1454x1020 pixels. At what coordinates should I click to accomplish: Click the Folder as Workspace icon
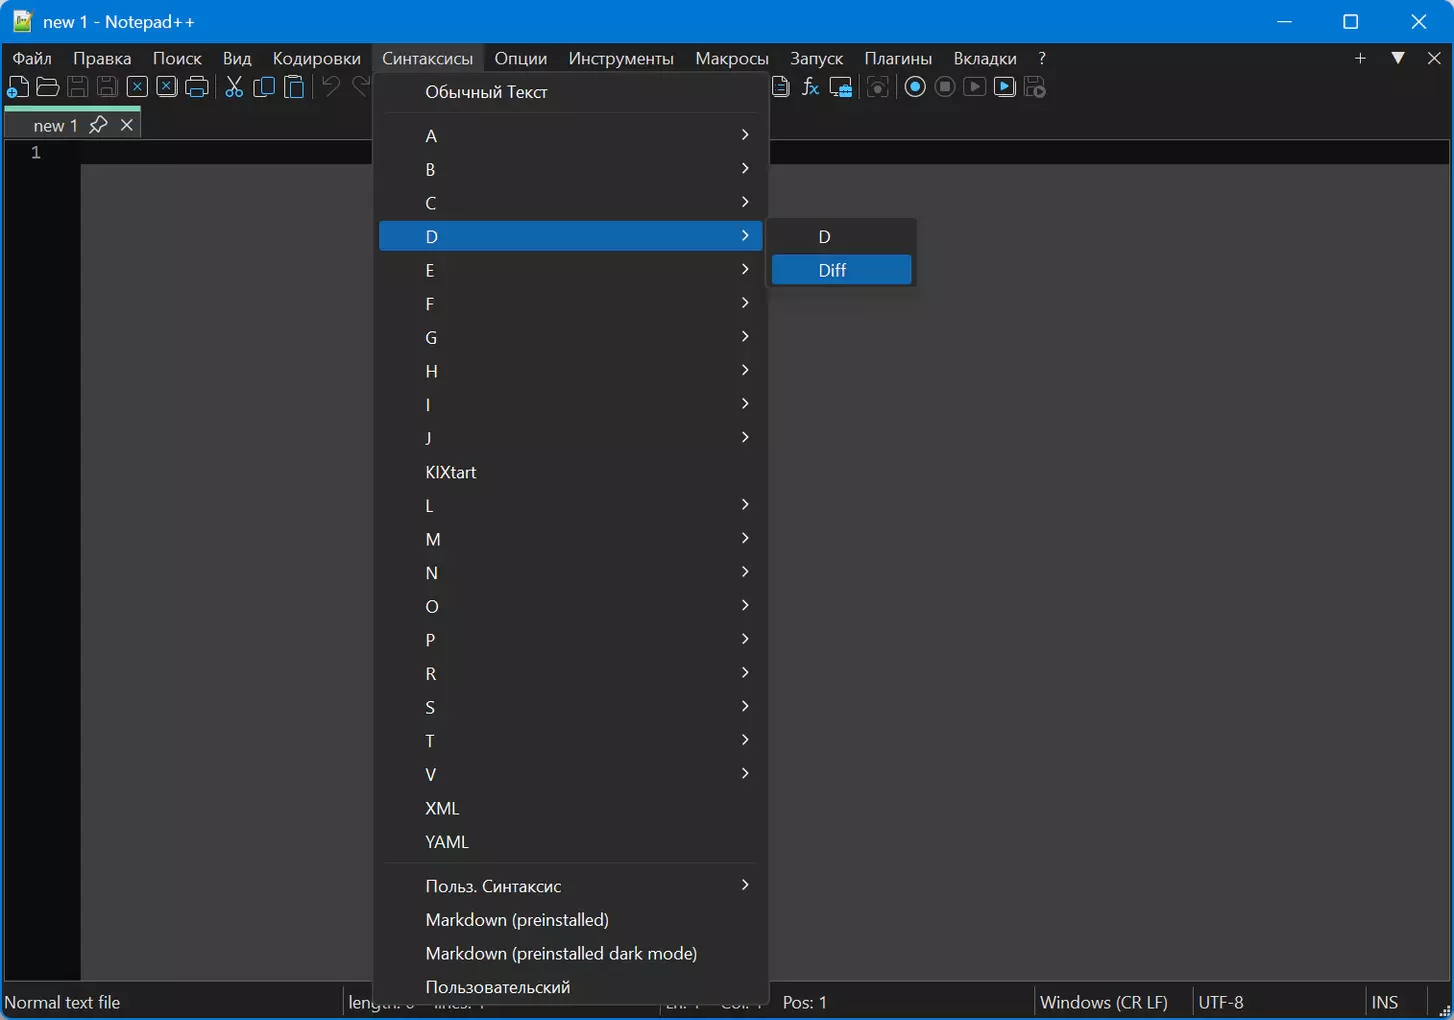[x=841, y=87]
